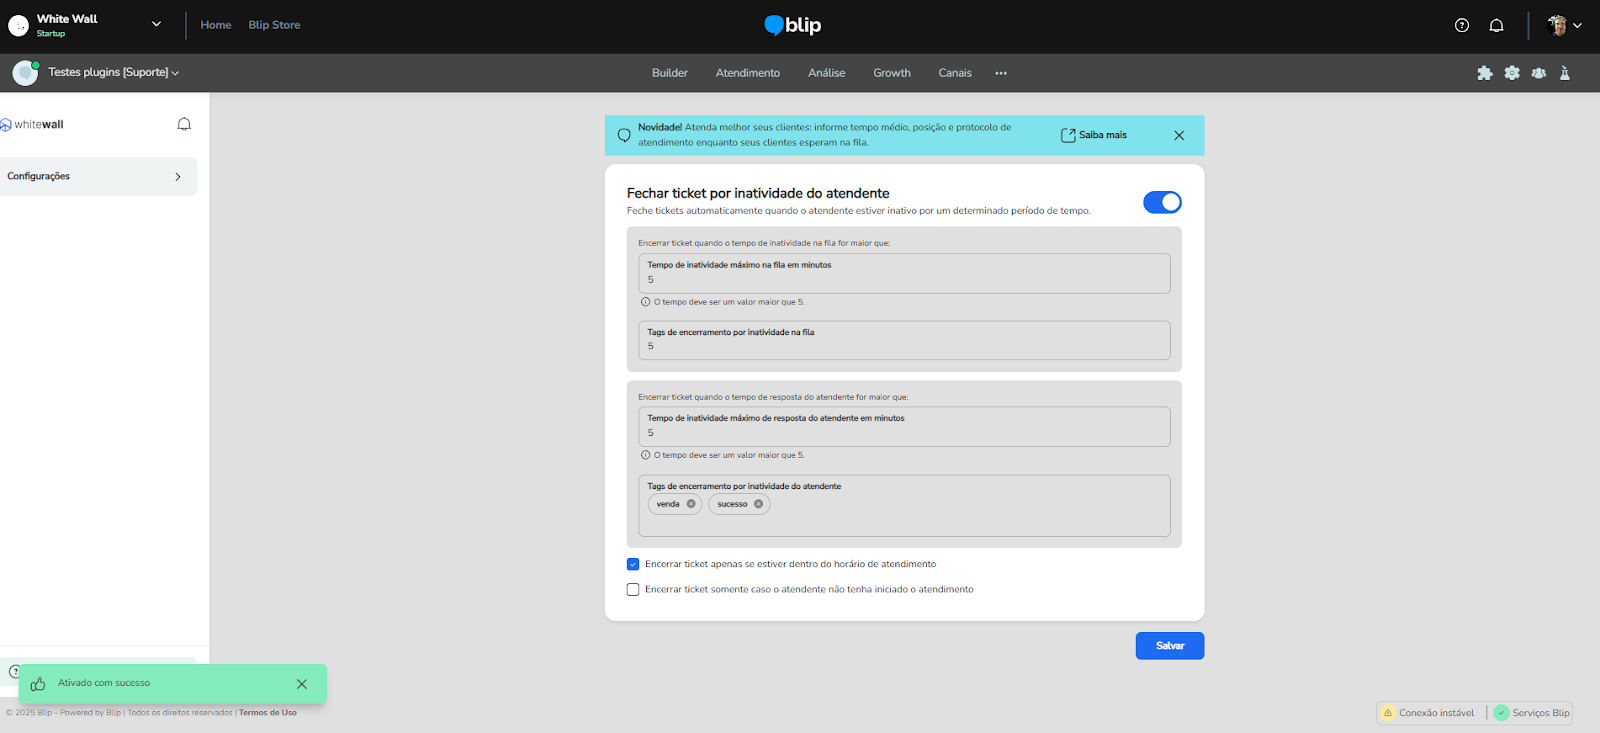The width and height of the screenshot is (1600, 733).
Task: Check close only if attendant hasn't started
Action: (633, 590)
